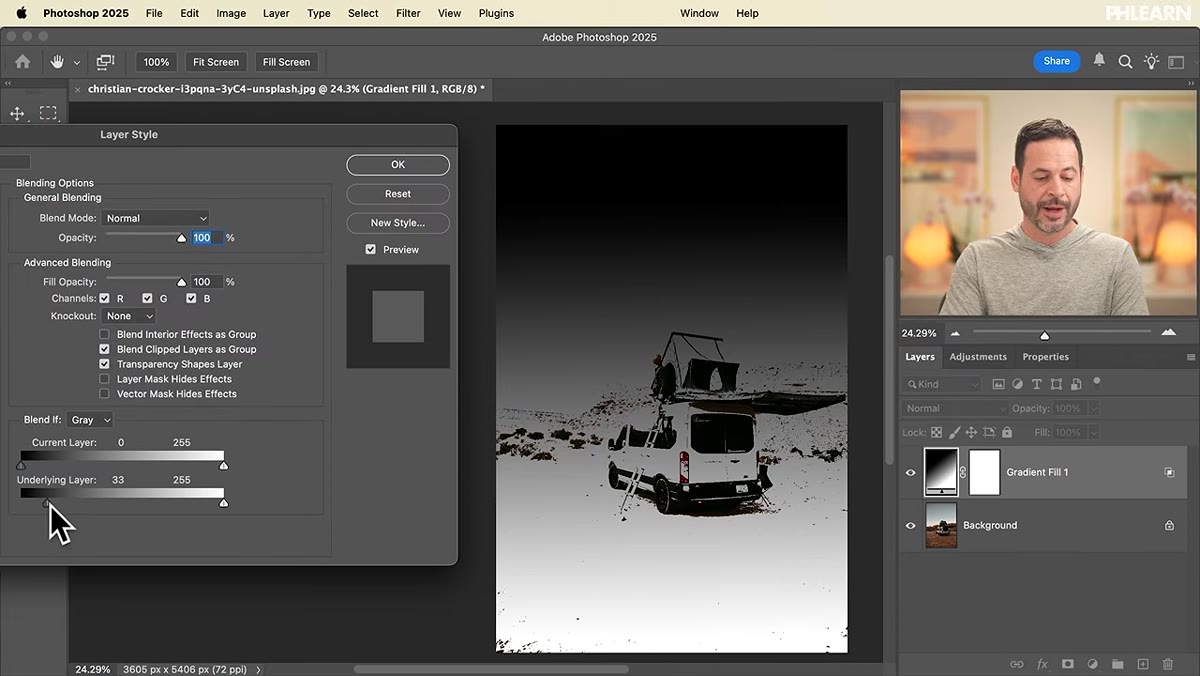Filter layers by adjustment layers icon

coord(1017,384)
